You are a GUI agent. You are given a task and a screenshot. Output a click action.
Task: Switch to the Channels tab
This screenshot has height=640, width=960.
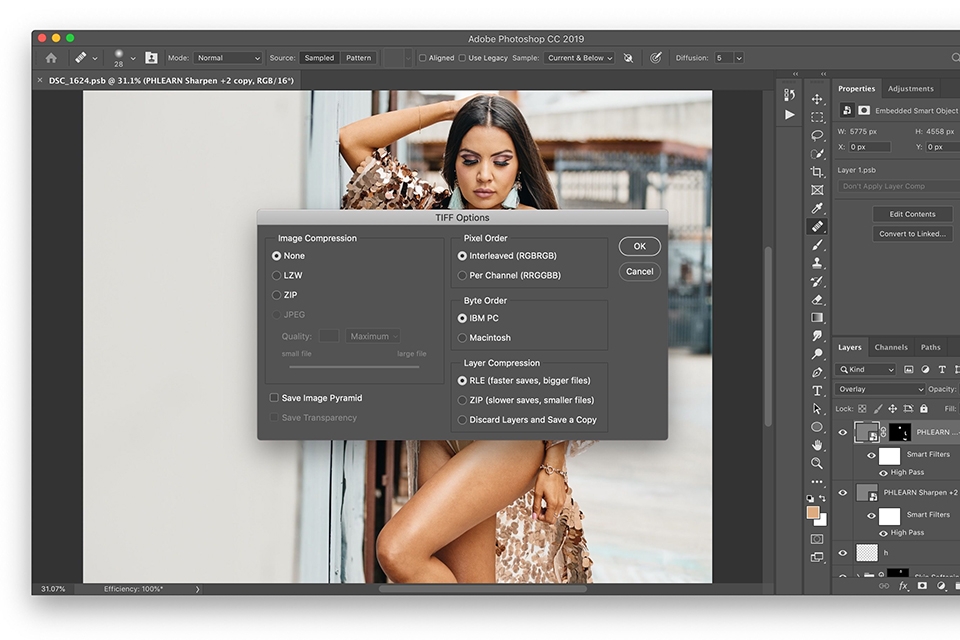891,347
